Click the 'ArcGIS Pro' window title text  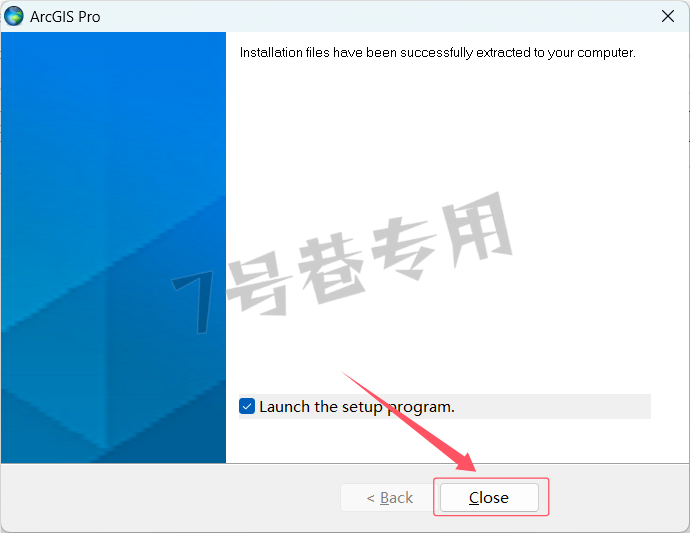65,17
